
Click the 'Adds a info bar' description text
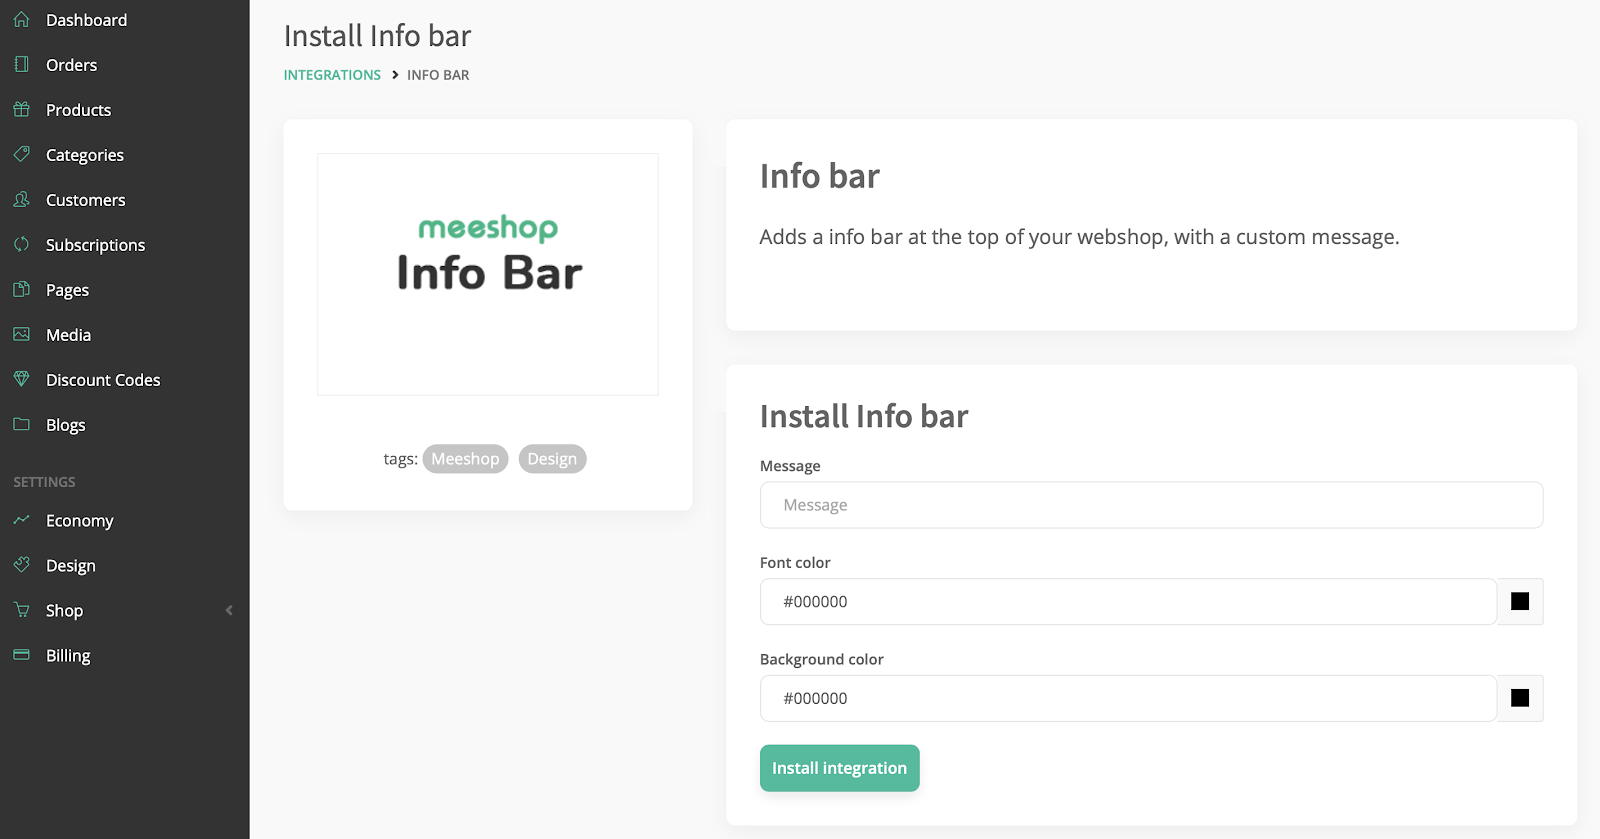(x=1079, y=237)
